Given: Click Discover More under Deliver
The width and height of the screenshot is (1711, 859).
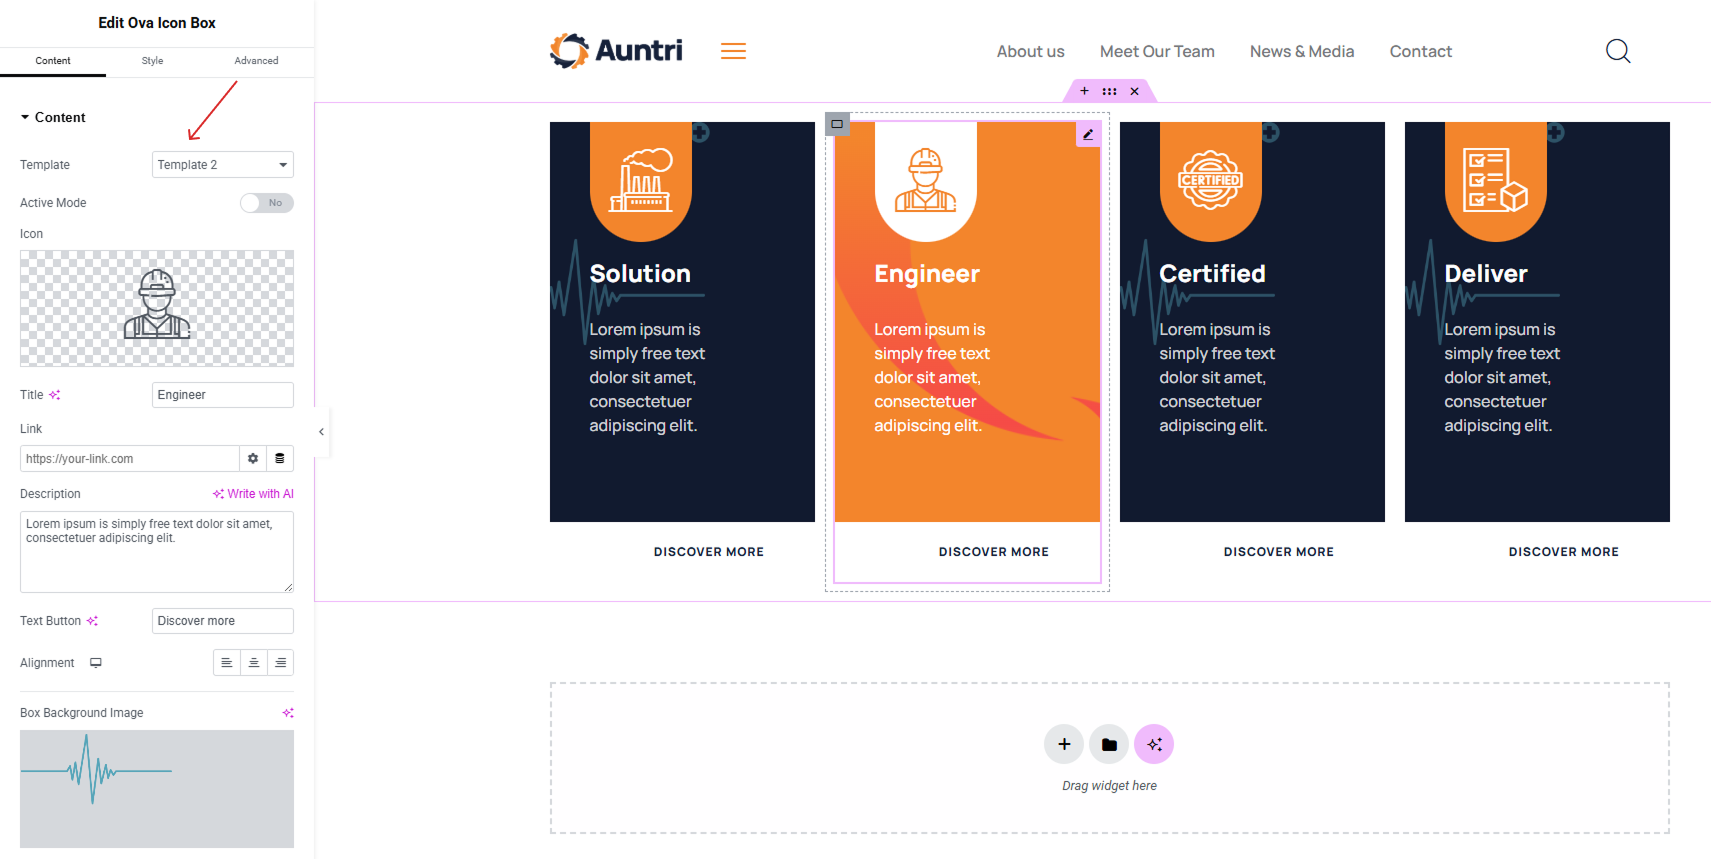Looking at the screenshot, I should 1564,552.
